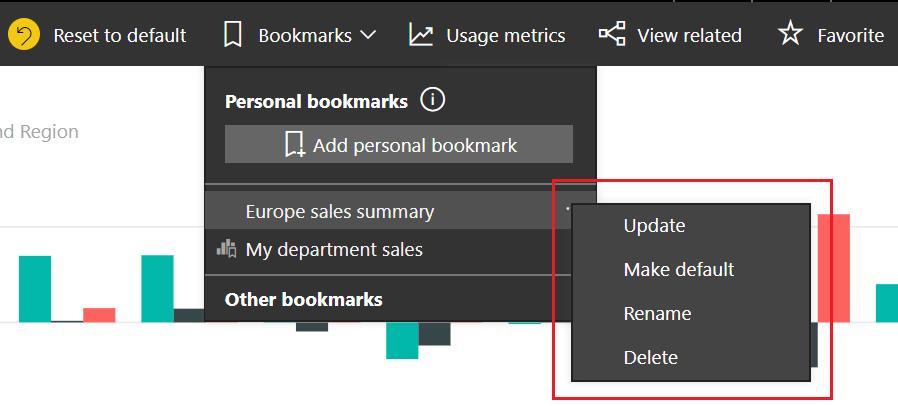898x406 pixels.
Task: Click the Personal bookmarks info icon
Action: [432, 100]
